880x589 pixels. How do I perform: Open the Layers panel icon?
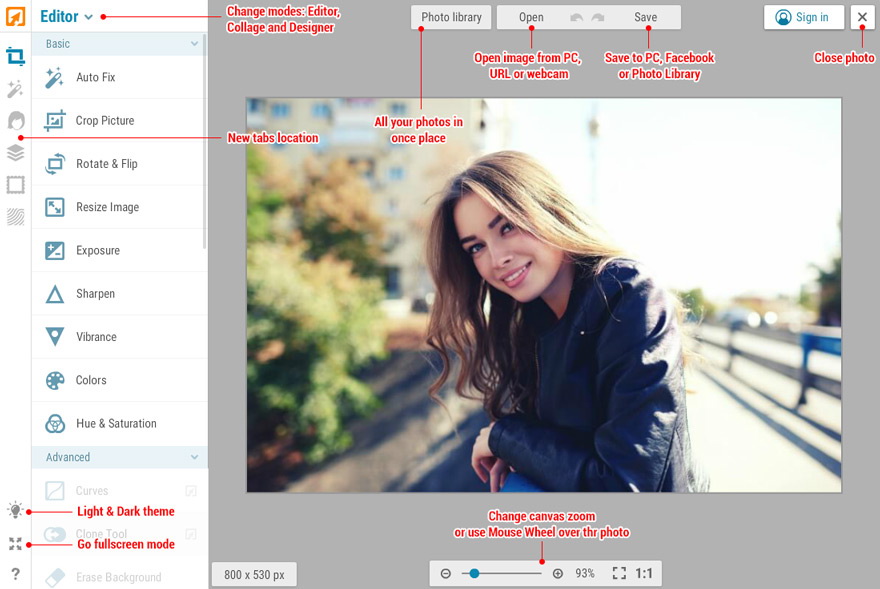pyautogui.click(x=14, y=152)
